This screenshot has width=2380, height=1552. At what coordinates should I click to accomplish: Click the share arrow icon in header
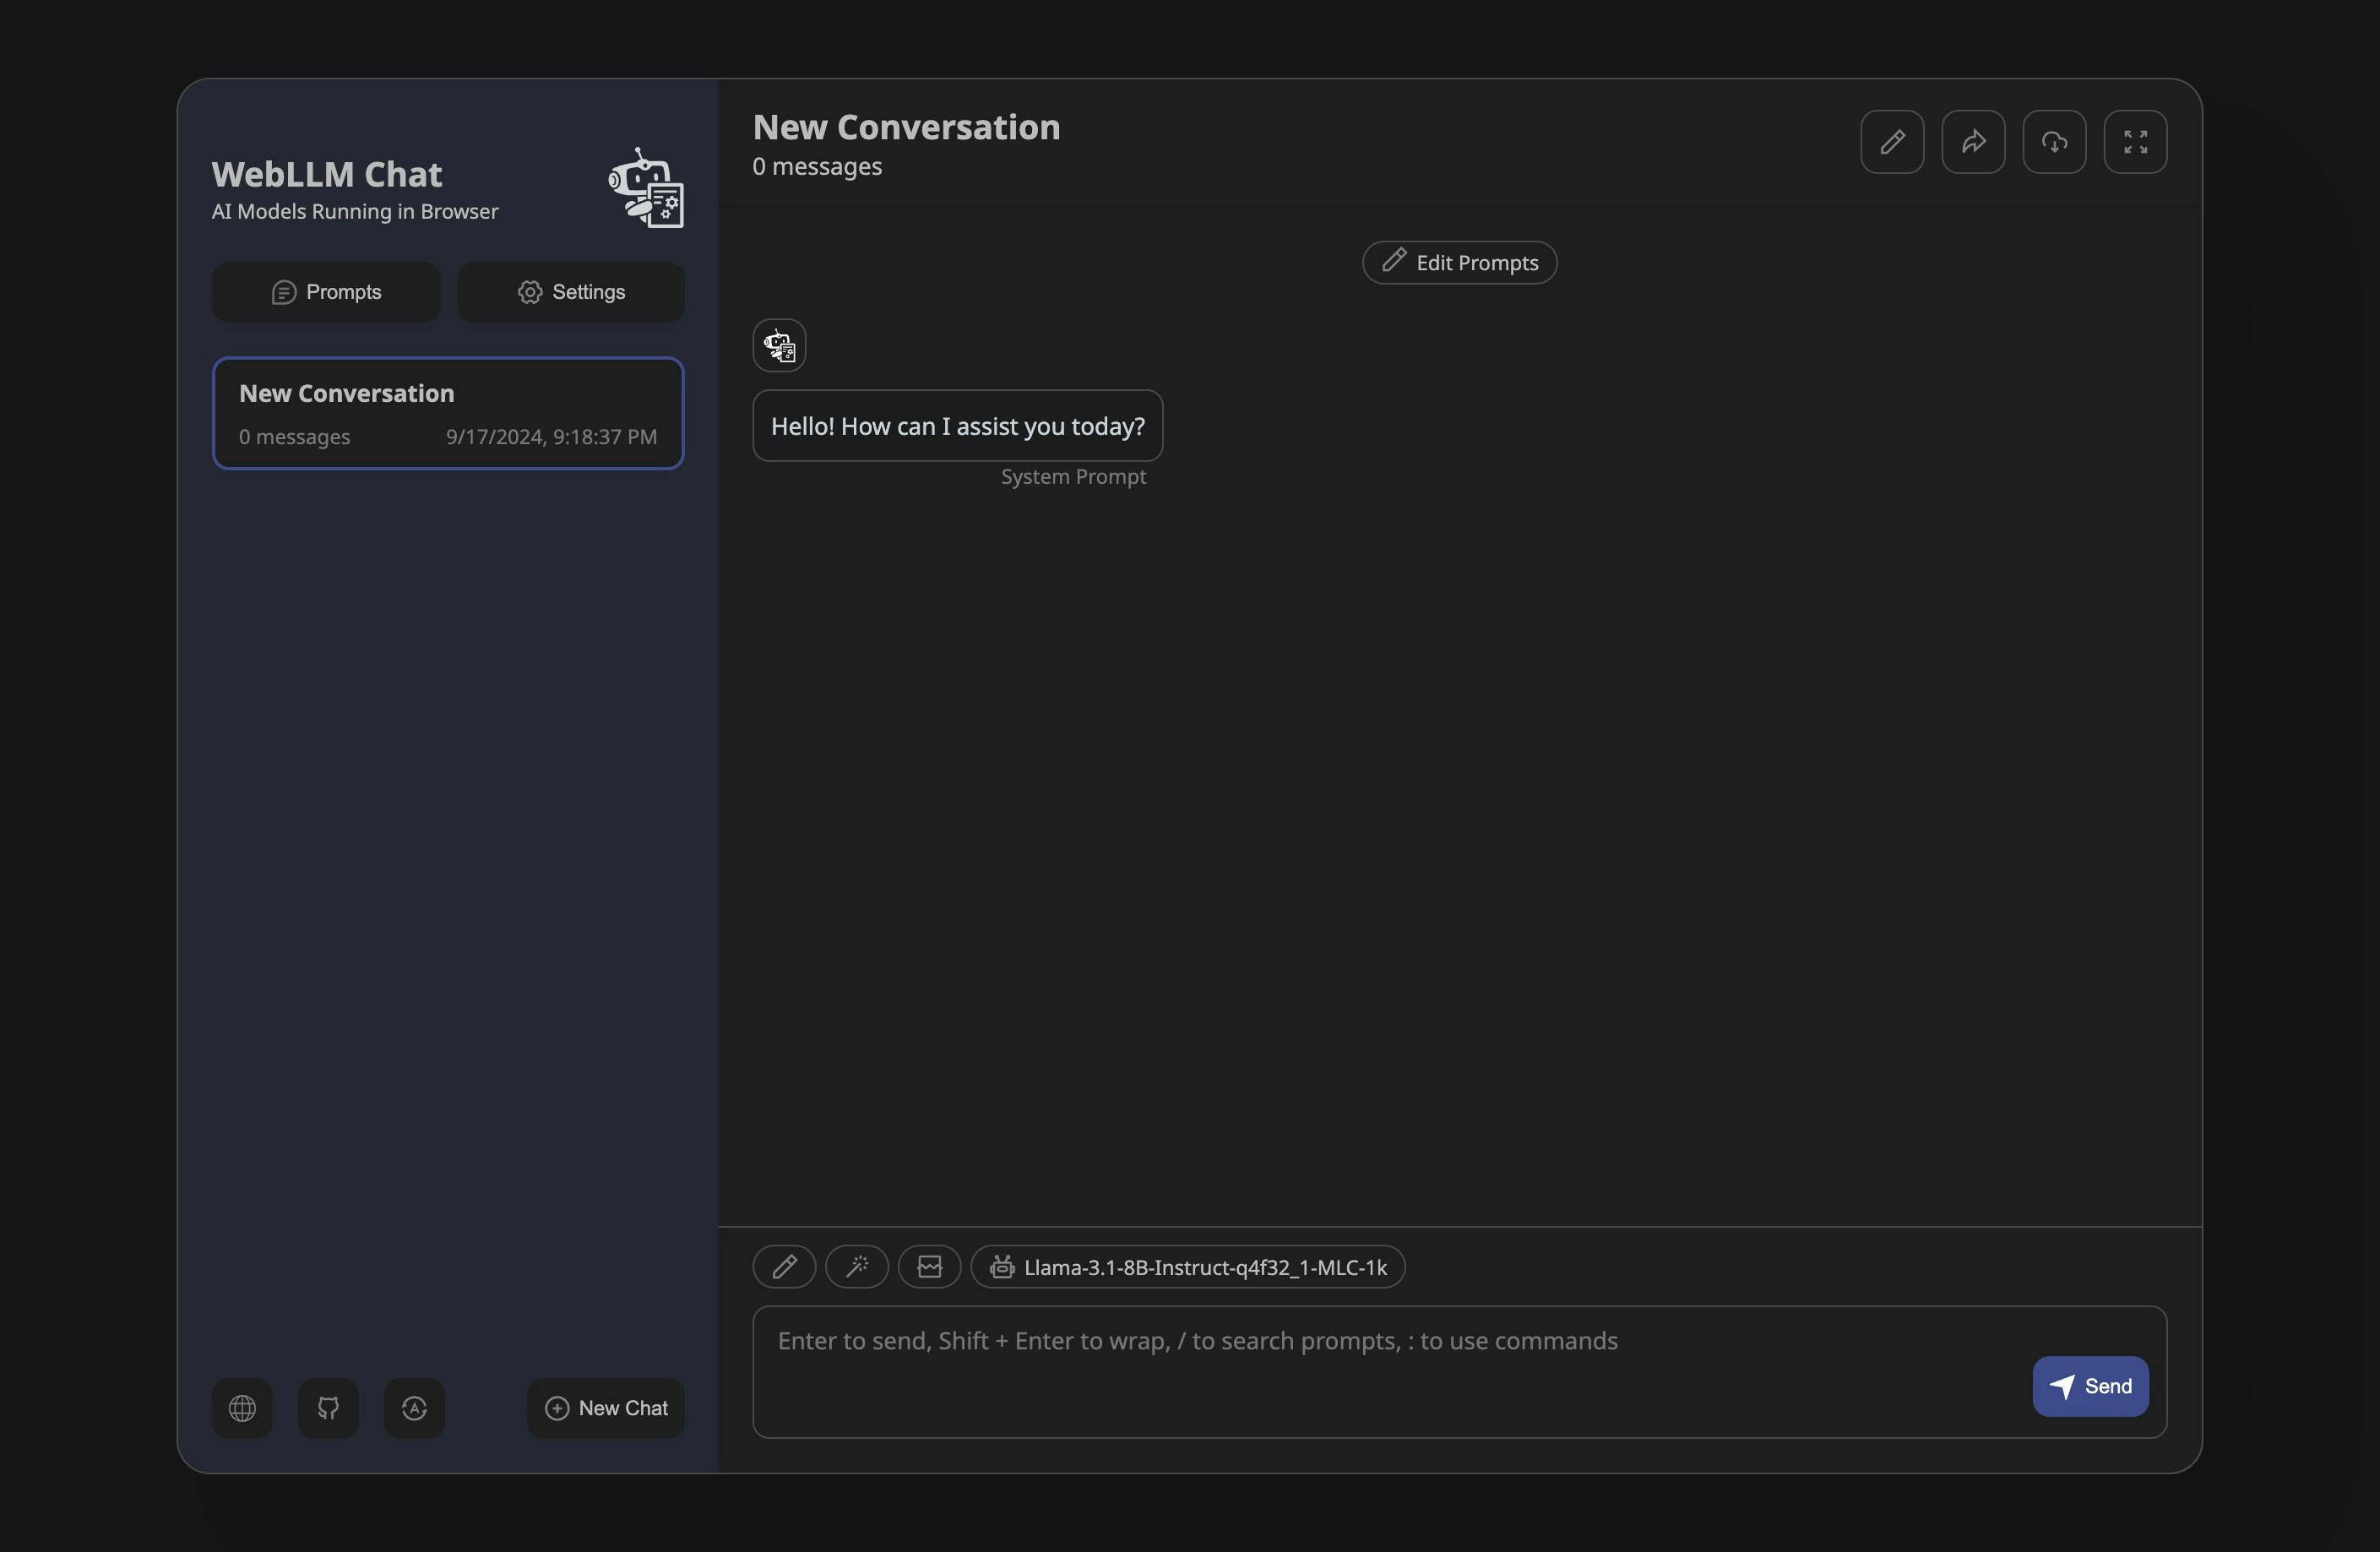(1973, 142)
